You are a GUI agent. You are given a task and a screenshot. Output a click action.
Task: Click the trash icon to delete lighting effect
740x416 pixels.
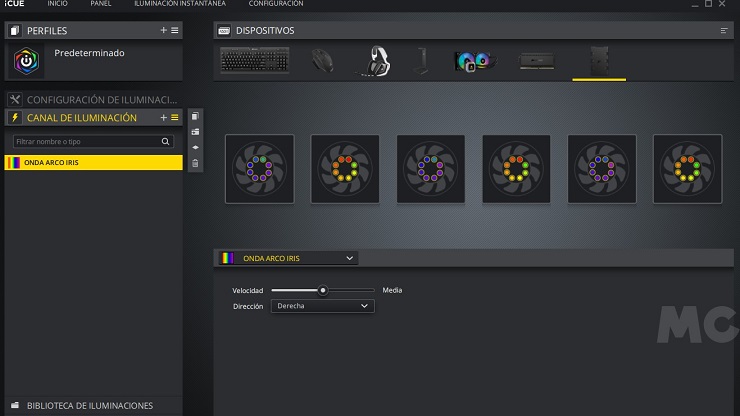click(x=195, y=163)
